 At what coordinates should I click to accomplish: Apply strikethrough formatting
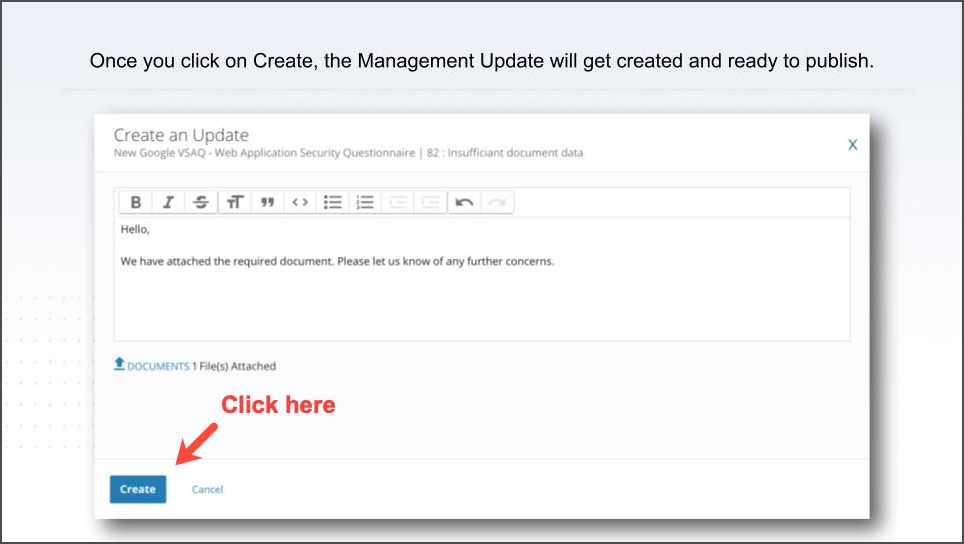click(x=201, y=202)
